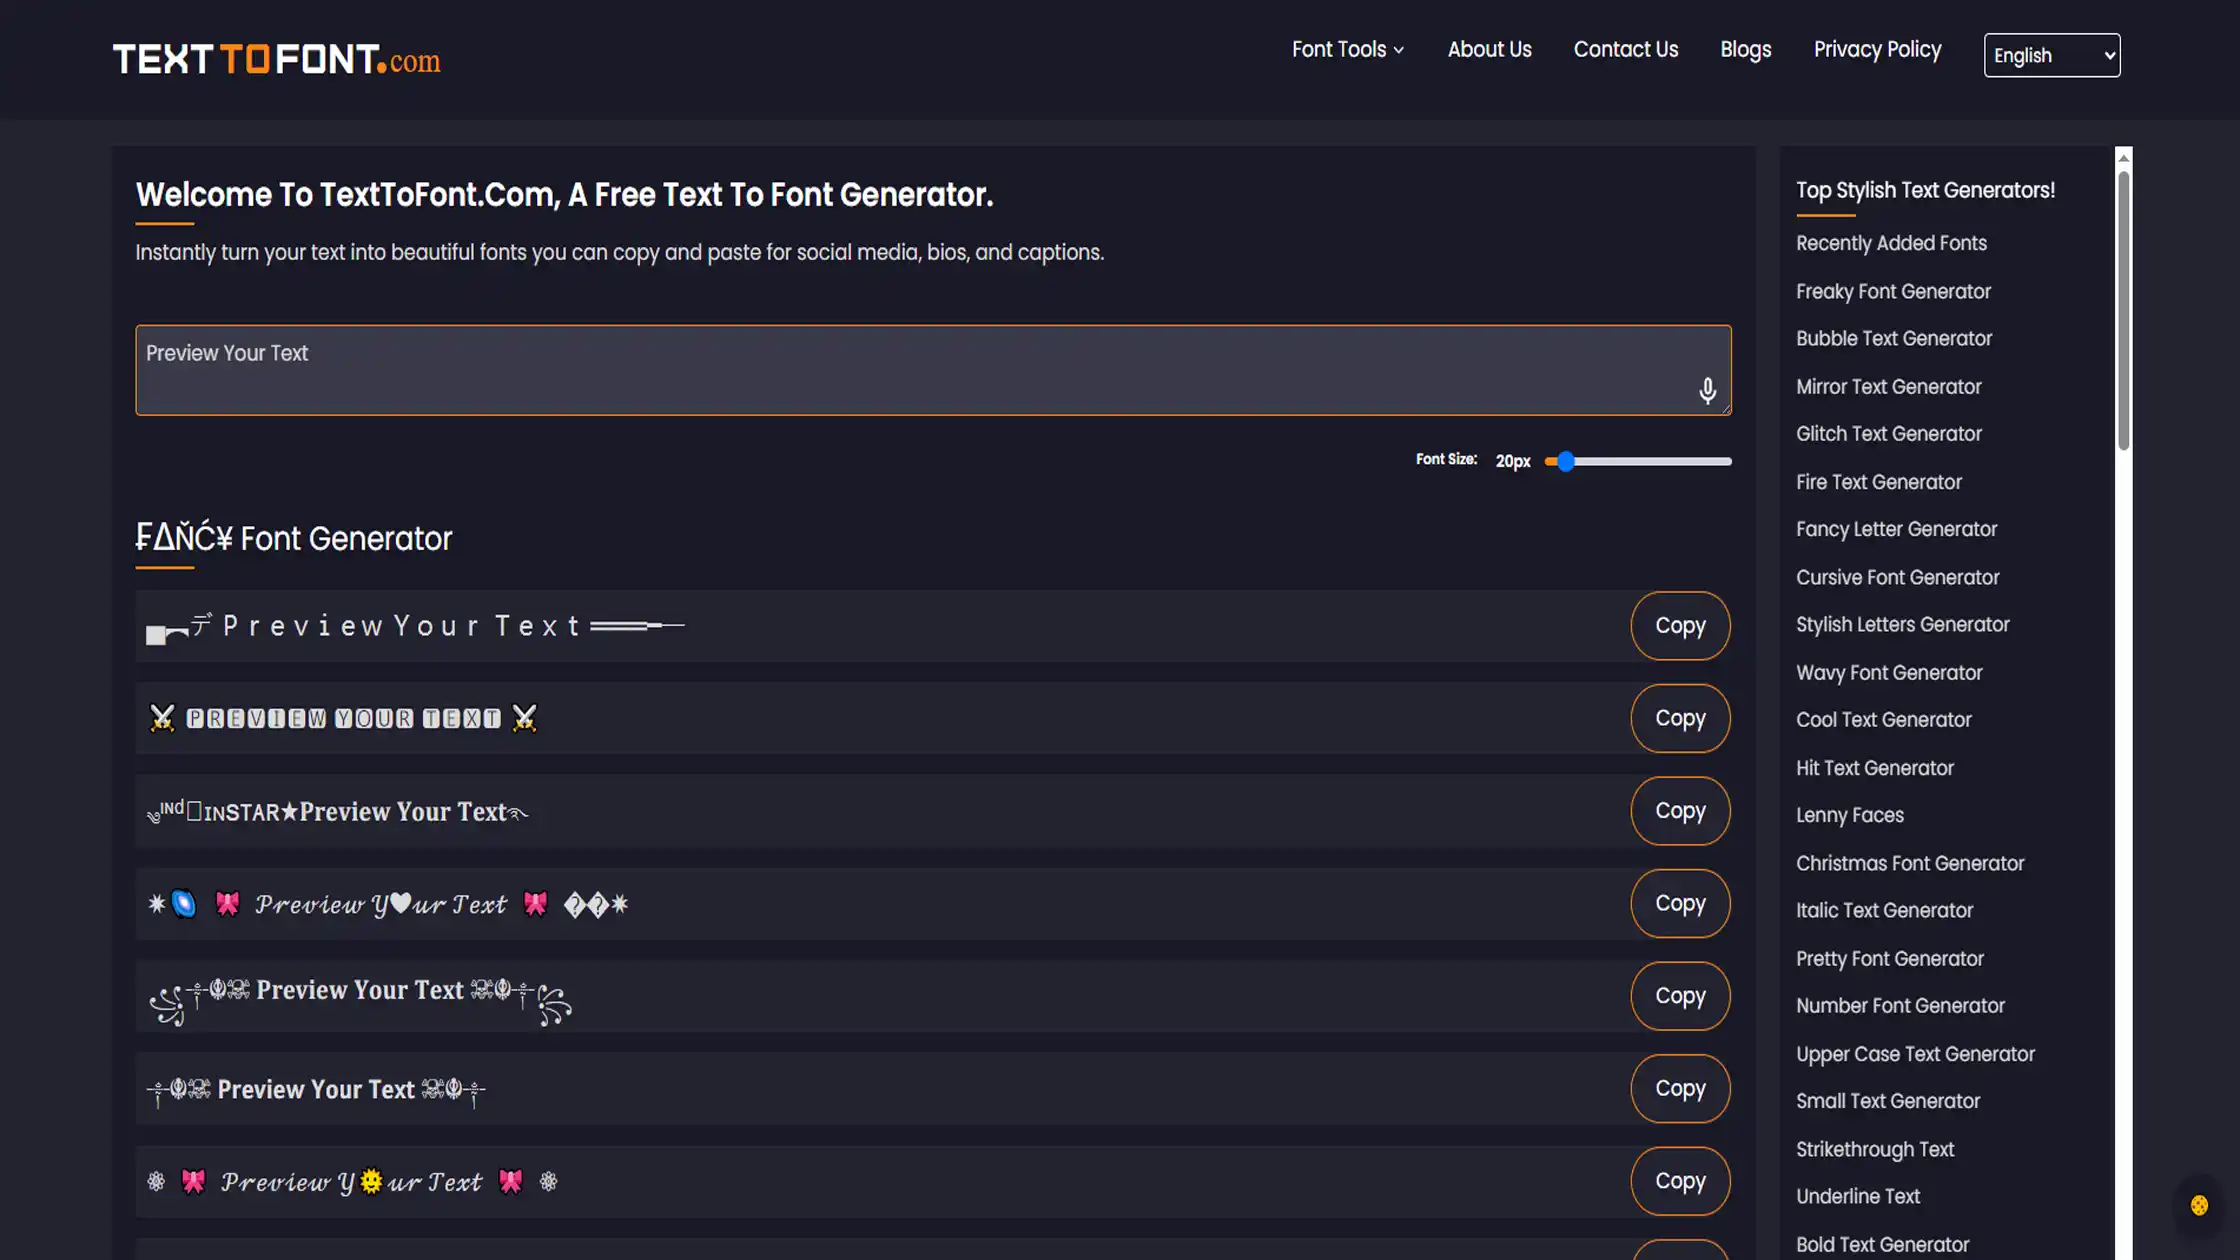The width and height of the screenshot is (2240, 1260).
Task: Copy the INSTAR star style text
Action: [x=1680, y=811]
